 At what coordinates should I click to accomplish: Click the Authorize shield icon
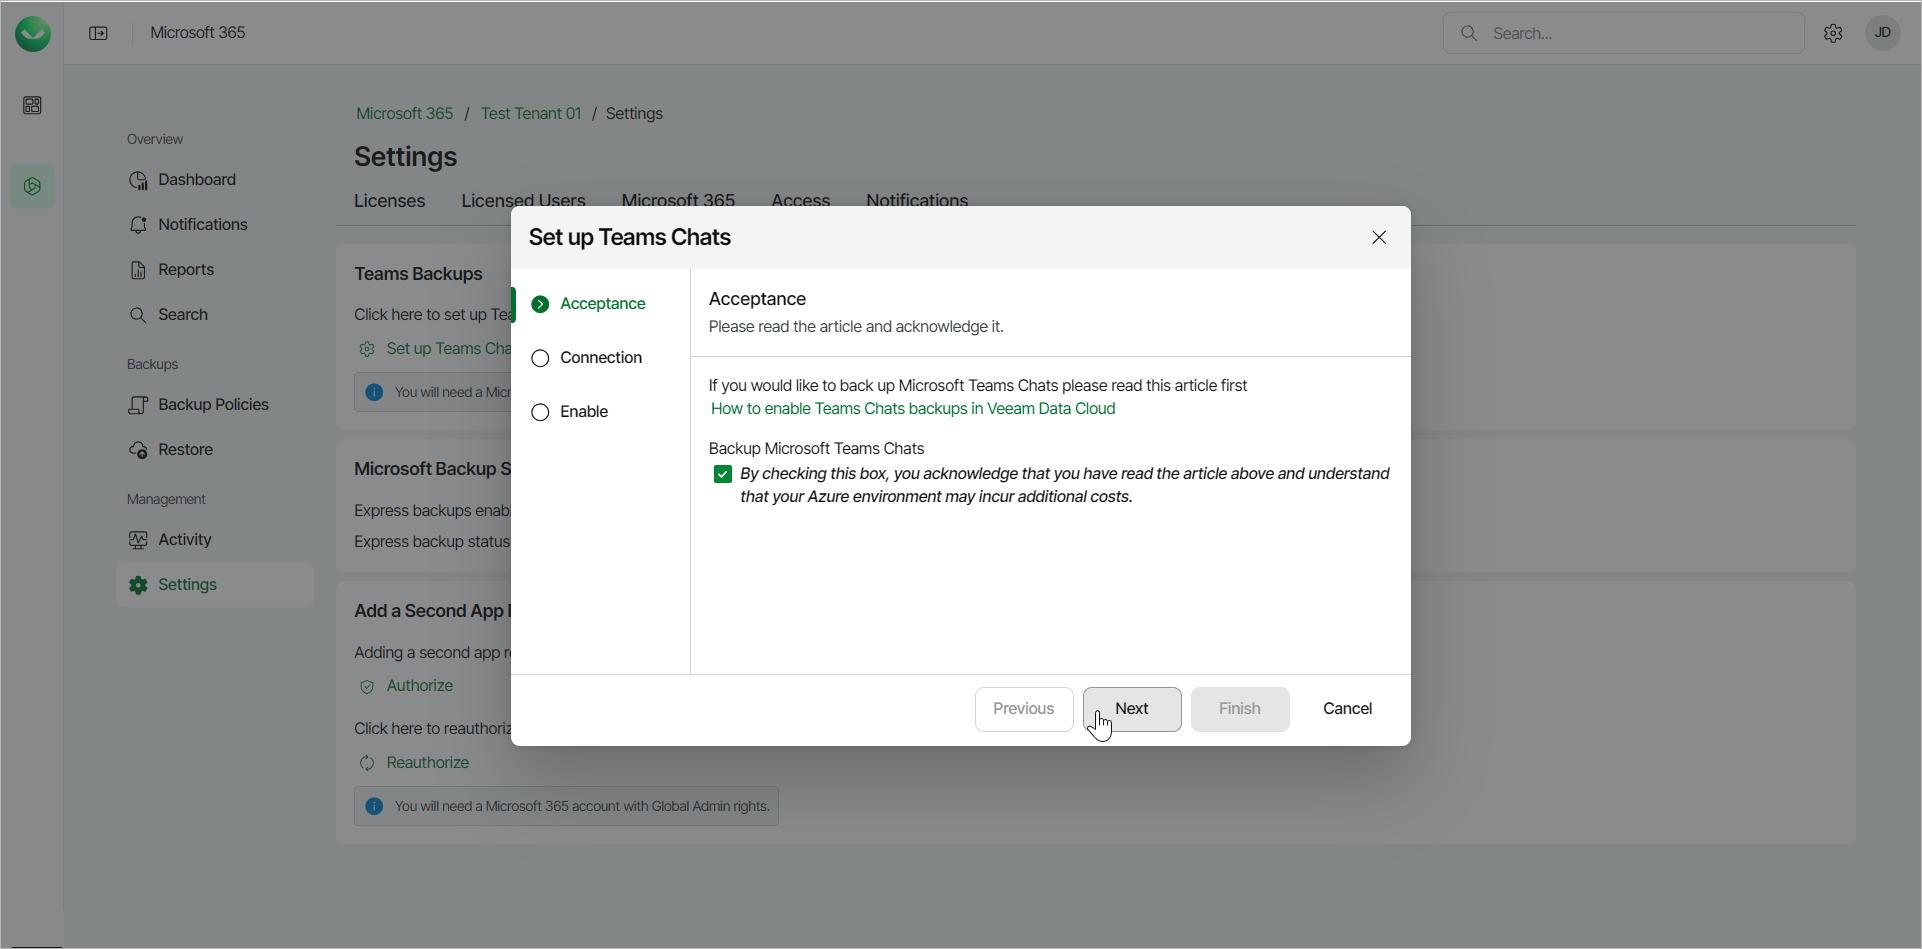click(367, 686)
